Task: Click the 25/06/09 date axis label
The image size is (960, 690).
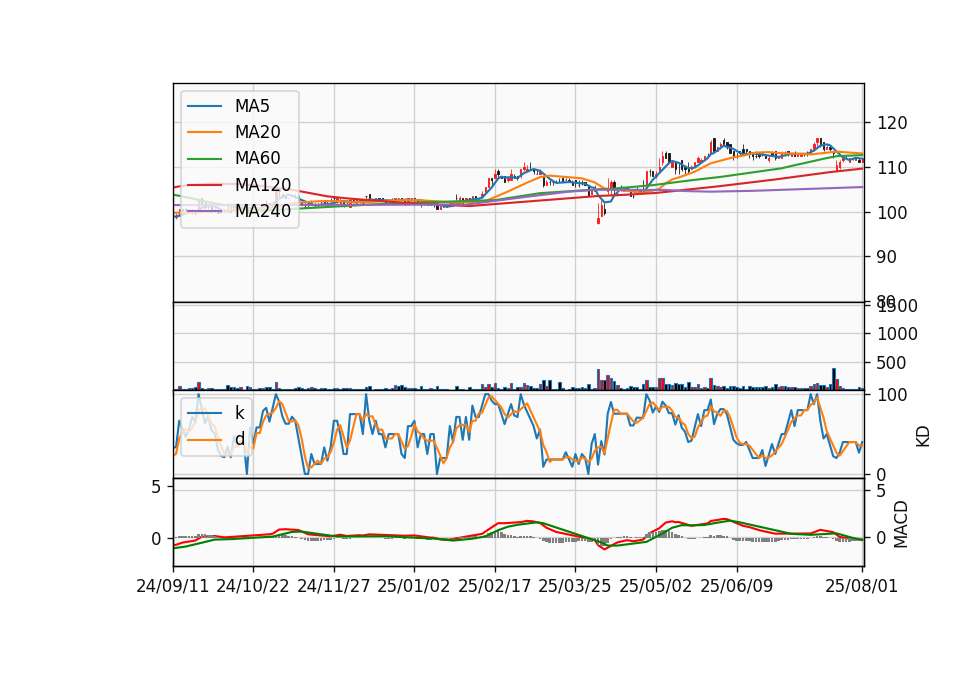Action: pos(737,586)
